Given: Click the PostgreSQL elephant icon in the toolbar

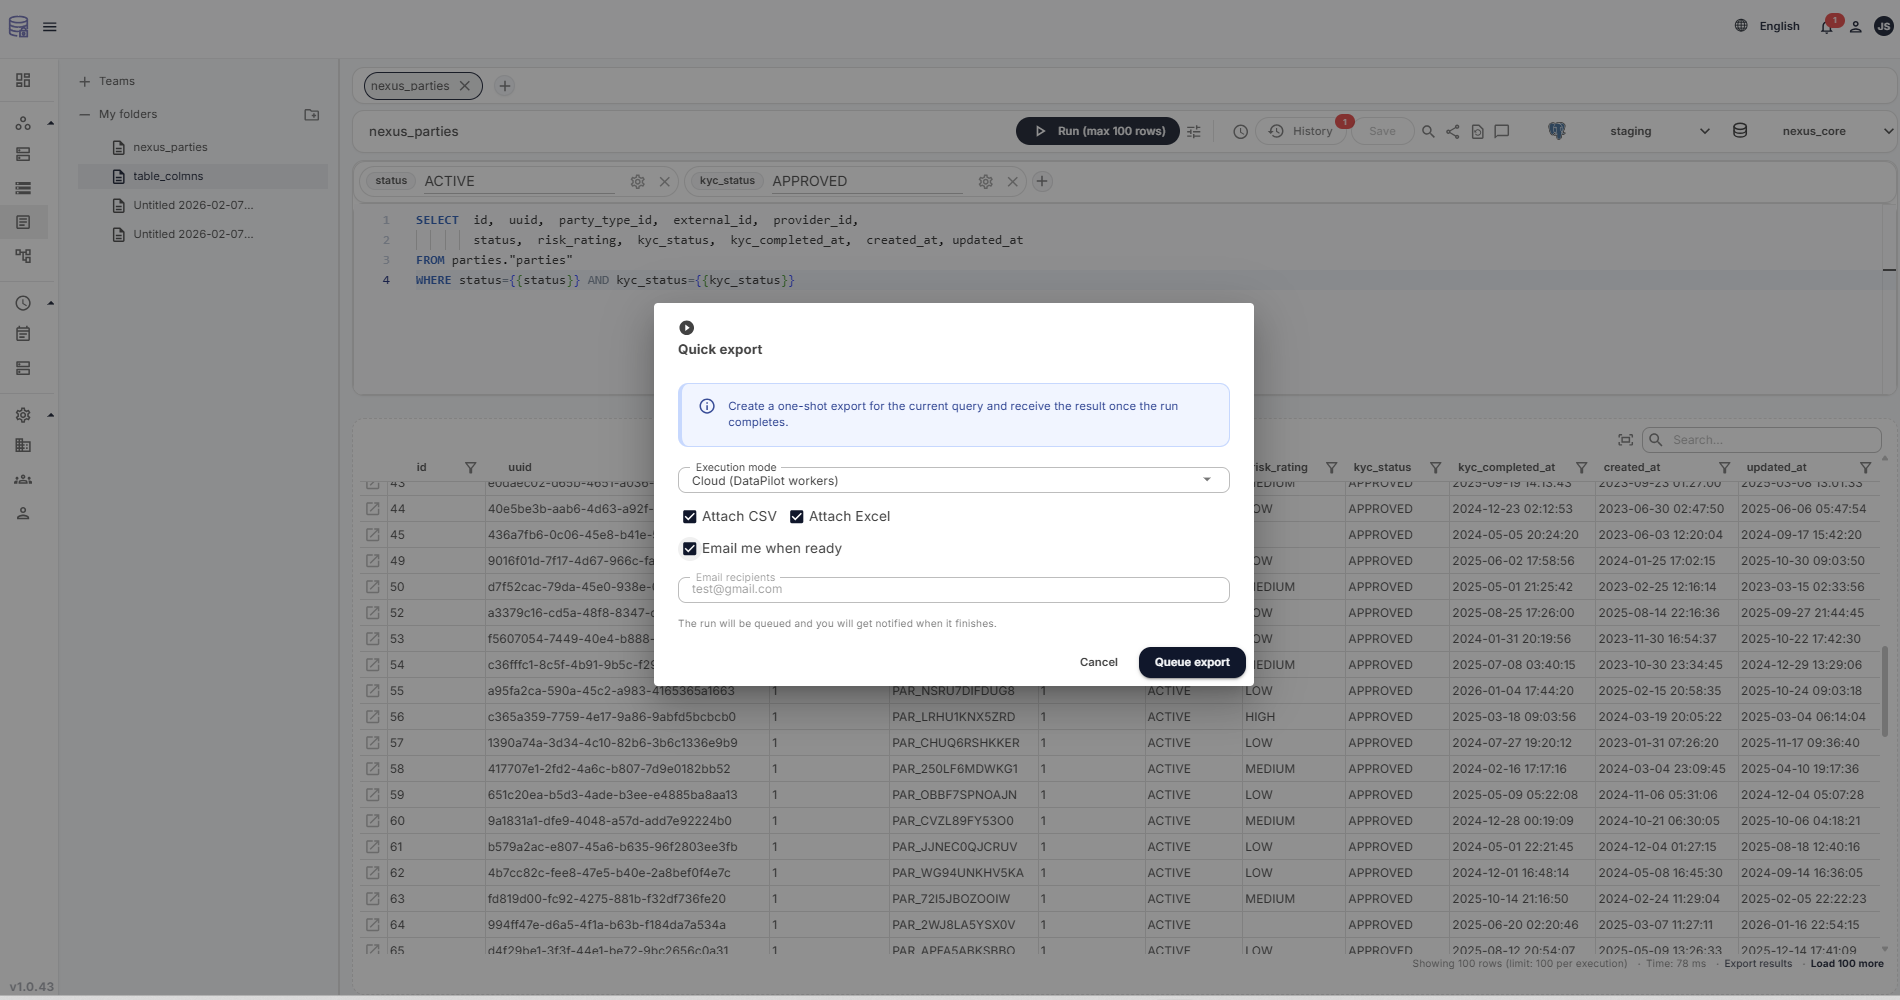Looking at the screenshot, I should (x=1557, y=131).
